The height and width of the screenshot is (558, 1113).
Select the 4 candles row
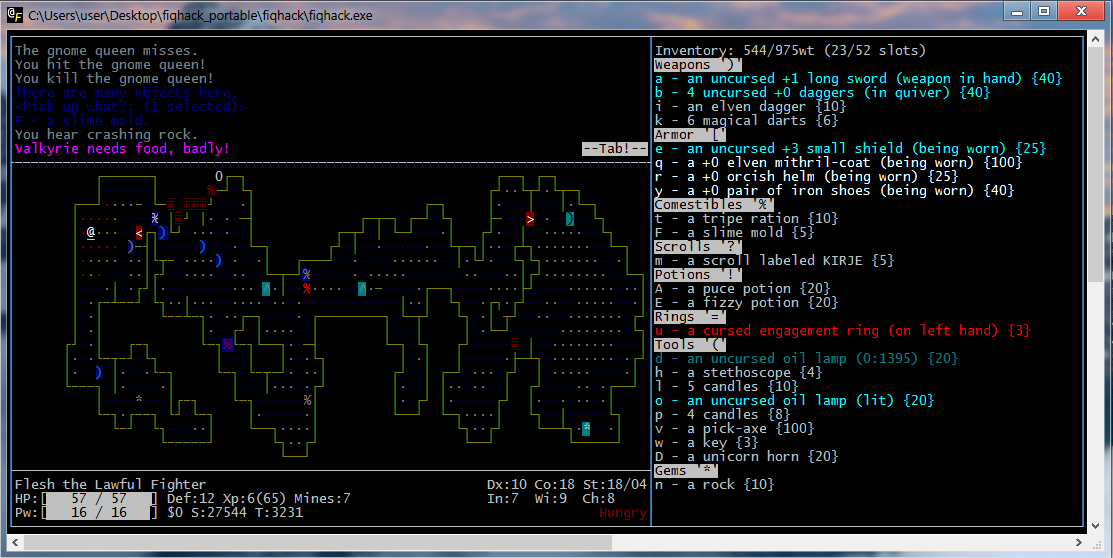[722, 415]
